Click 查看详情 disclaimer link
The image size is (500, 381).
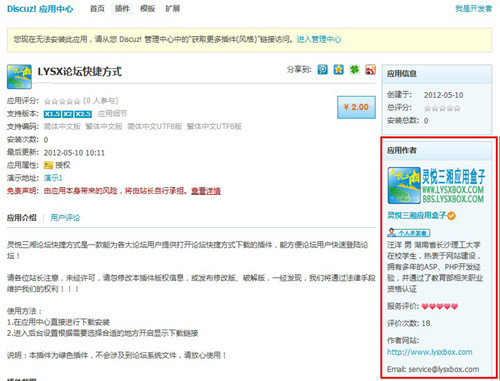tap(206, 191)
